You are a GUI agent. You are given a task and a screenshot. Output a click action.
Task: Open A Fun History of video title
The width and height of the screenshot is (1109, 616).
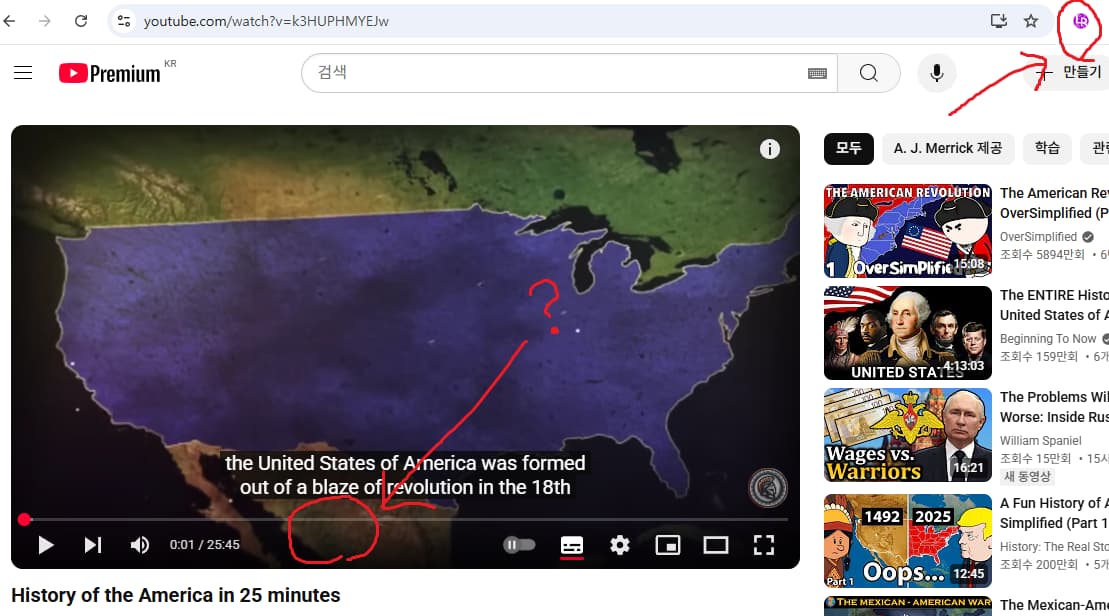point(1054,513)
